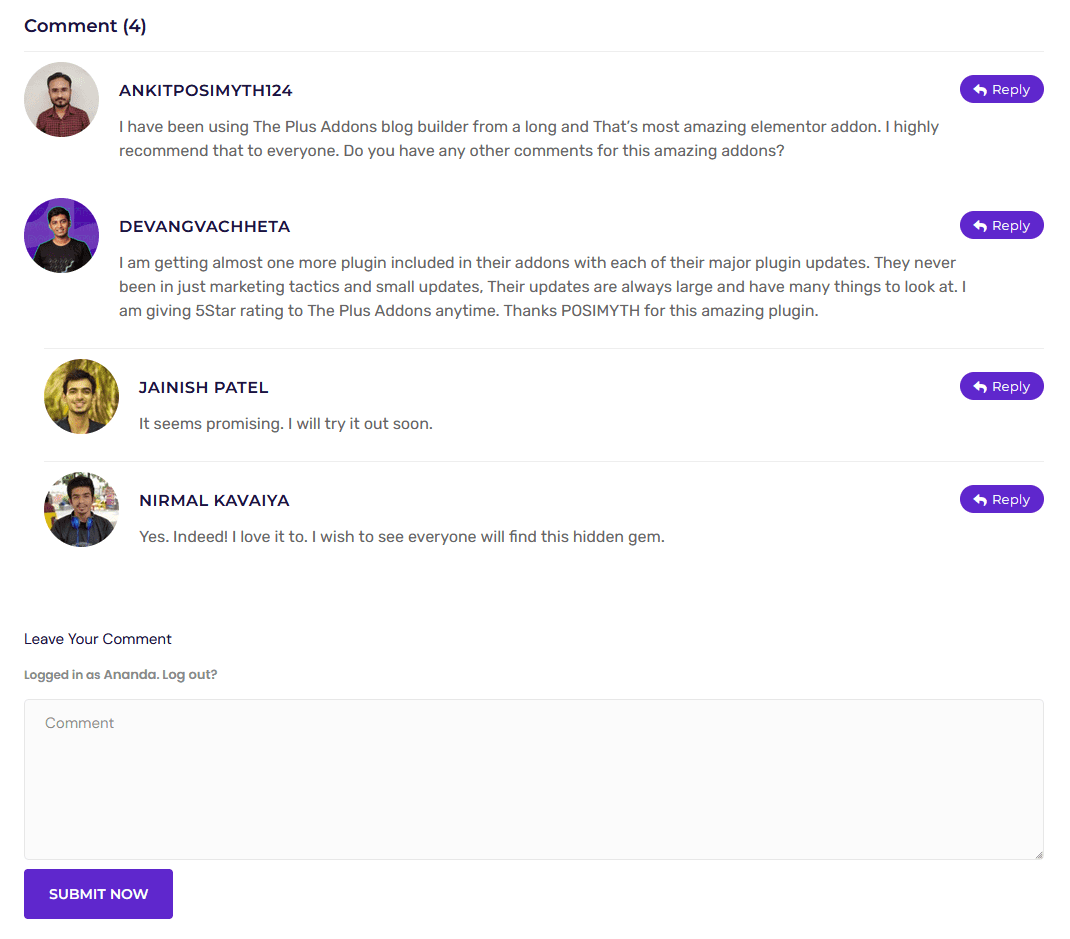Viewport: 1070px width, 939px height.
Task: Select the username ANKITPOSIMYTH124
Action: point(206,90)
